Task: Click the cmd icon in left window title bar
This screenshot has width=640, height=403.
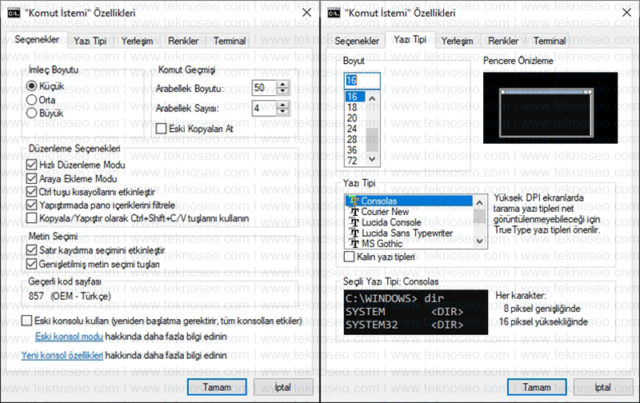Action: 13,13
